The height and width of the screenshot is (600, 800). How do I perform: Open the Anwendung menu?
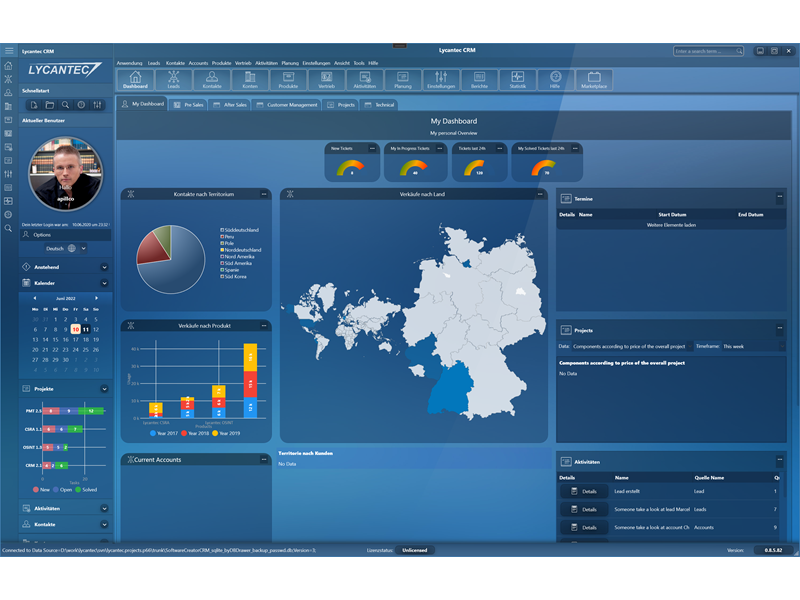(130, 63)
